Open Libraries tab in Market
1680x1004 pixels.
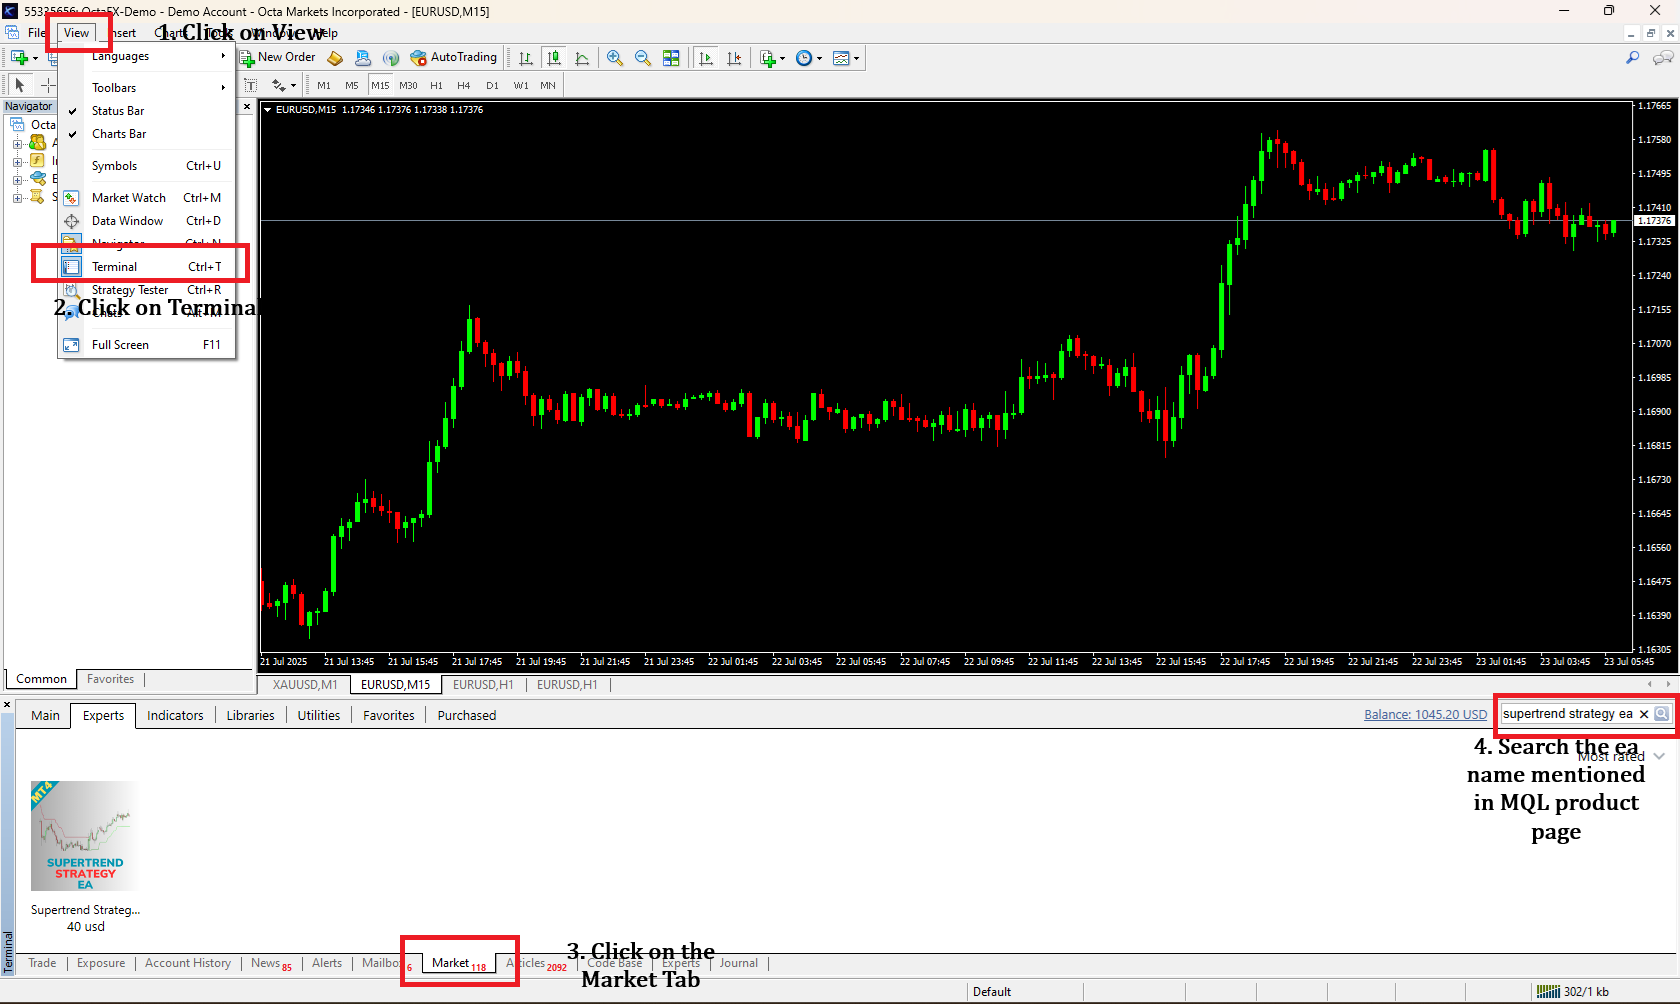(x=250, y=716)
